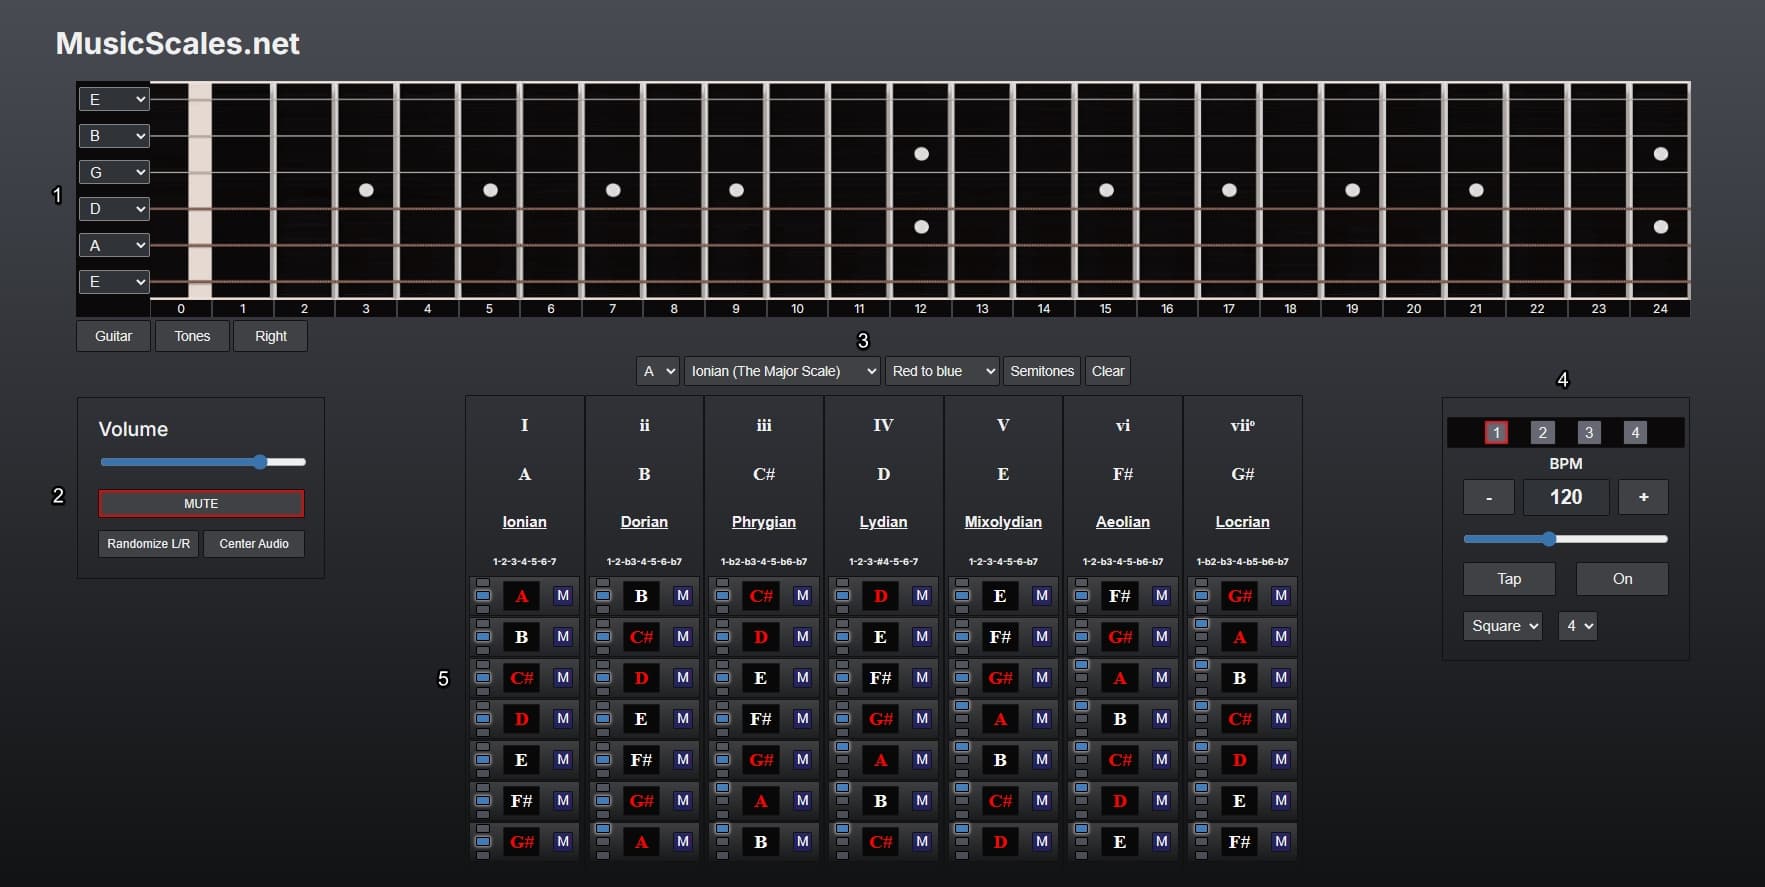Open the beats dropdown showing 4

coord(1578,626)
